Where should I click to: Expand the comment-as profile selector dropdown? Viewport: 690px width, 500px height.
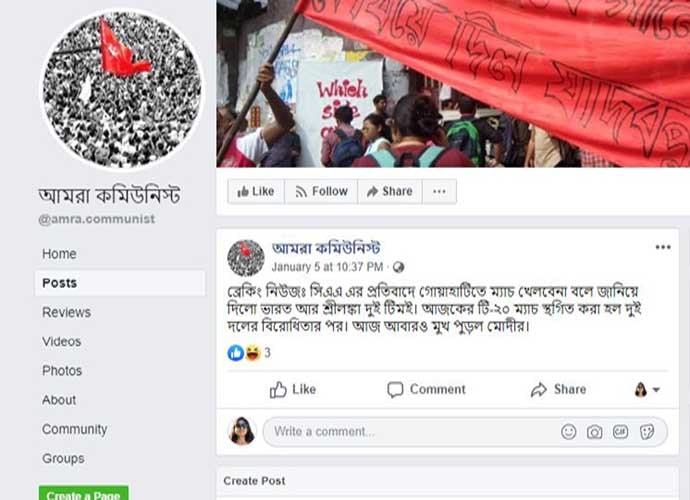[647, 390]
